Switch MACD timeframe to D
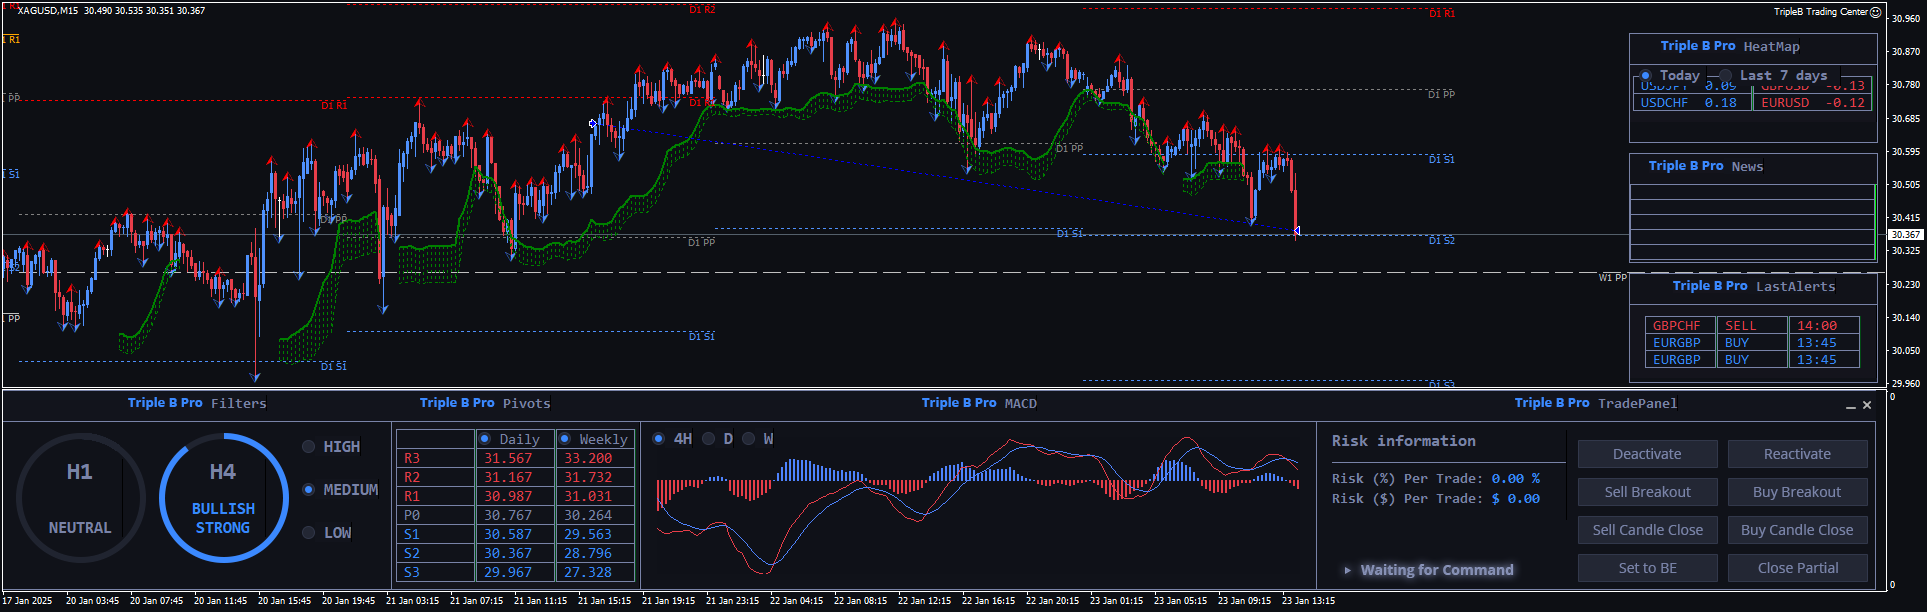The width and height of the screenshot is (1927, 612). 708,439
